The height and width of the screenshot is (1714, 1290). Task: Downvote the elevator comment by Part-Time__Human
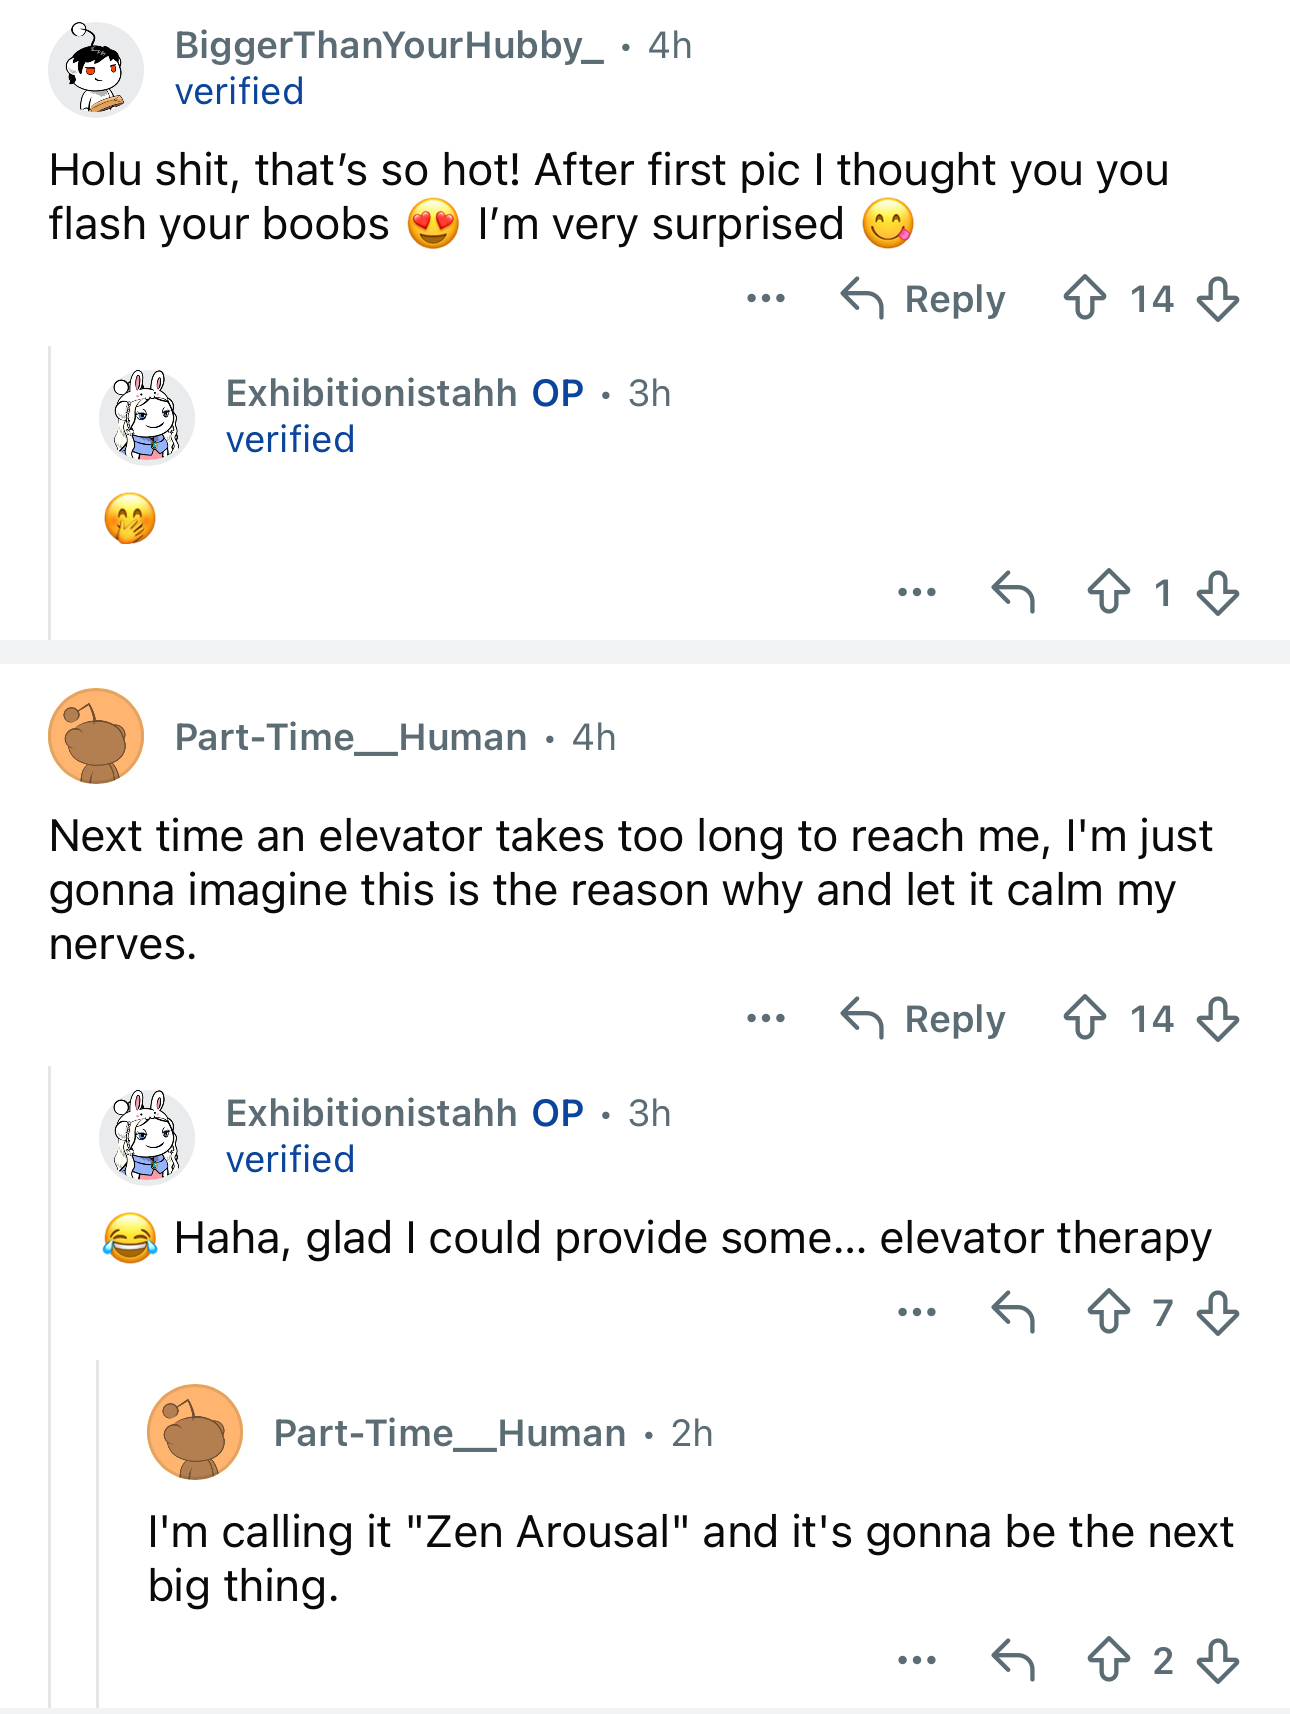point(1217,1018)
